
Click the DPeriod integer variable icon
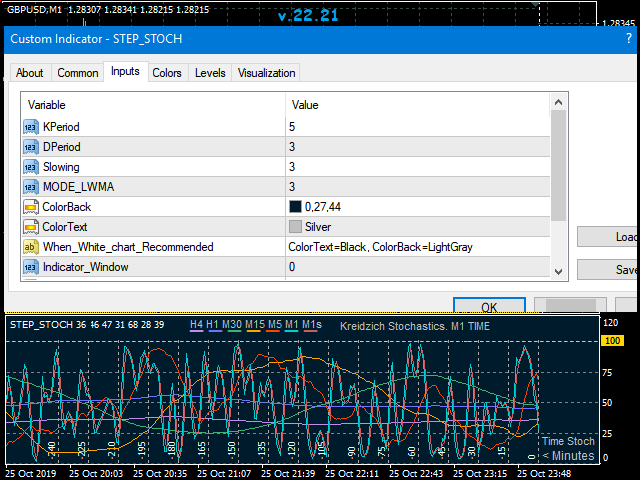(30, 147)
